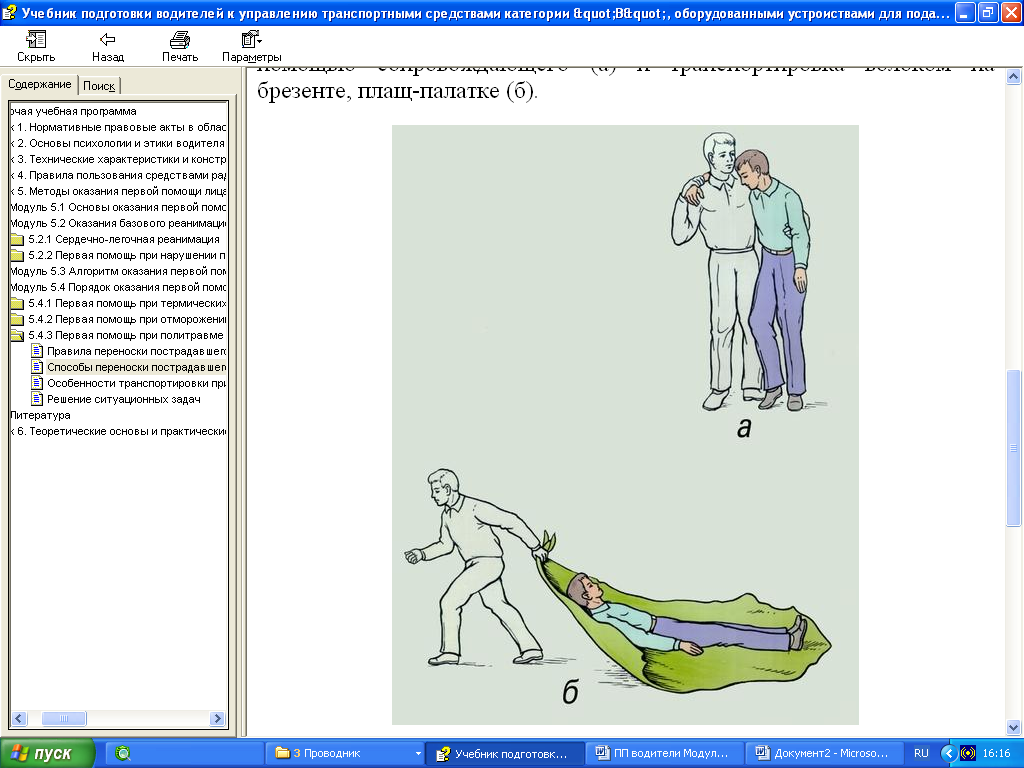Click contents pane right scroll arrow
This screenshot has height=768, width=1024.
click(217, 718)
